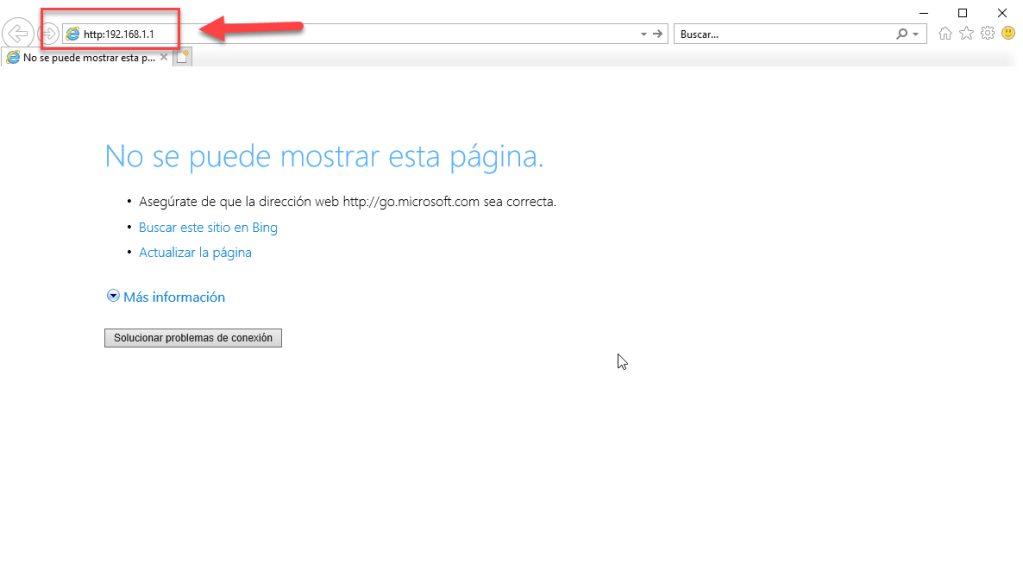Click the smiley feedback icon
Screen dimensions: 1023x576
[1008, 34]
